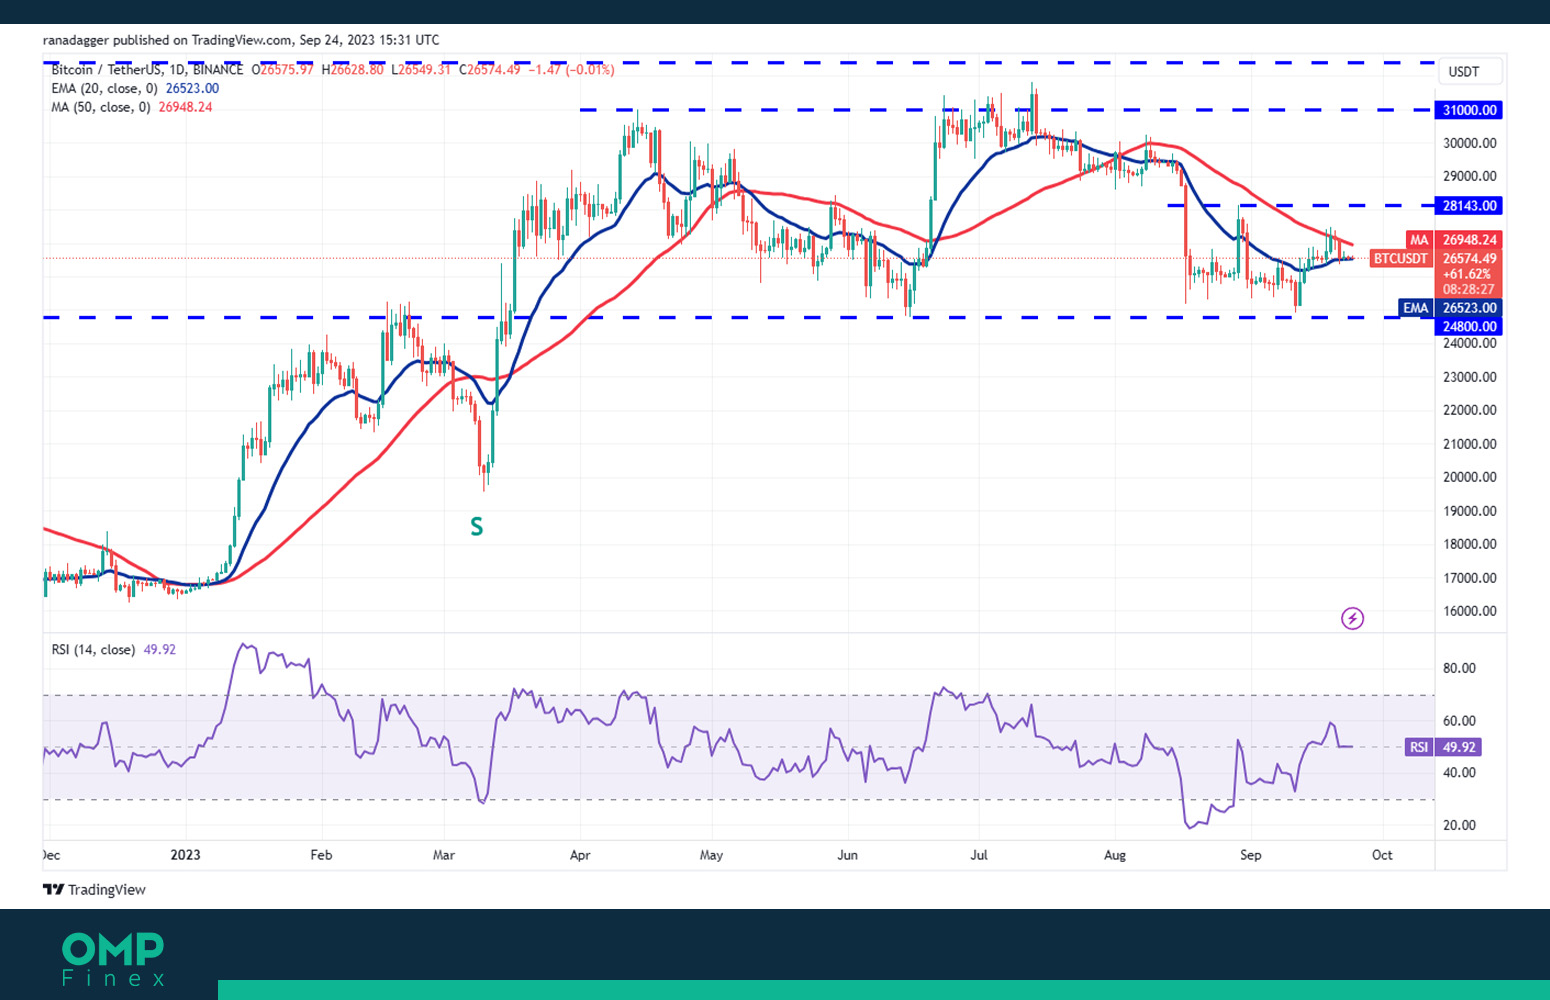This screenshot has width=1550, height=1000.
Task: Select the RSI (14, close) legend
Action: coord(114,649)
